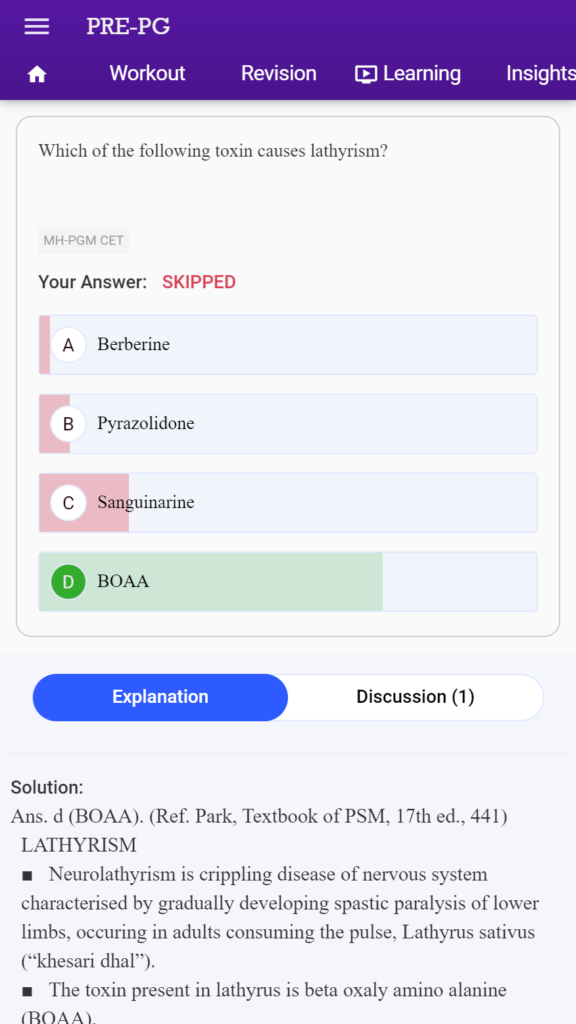The width and height of the screenshot is (576, 1024).
Task: Select option C circle badge
Action: click(x=68, y=503)
